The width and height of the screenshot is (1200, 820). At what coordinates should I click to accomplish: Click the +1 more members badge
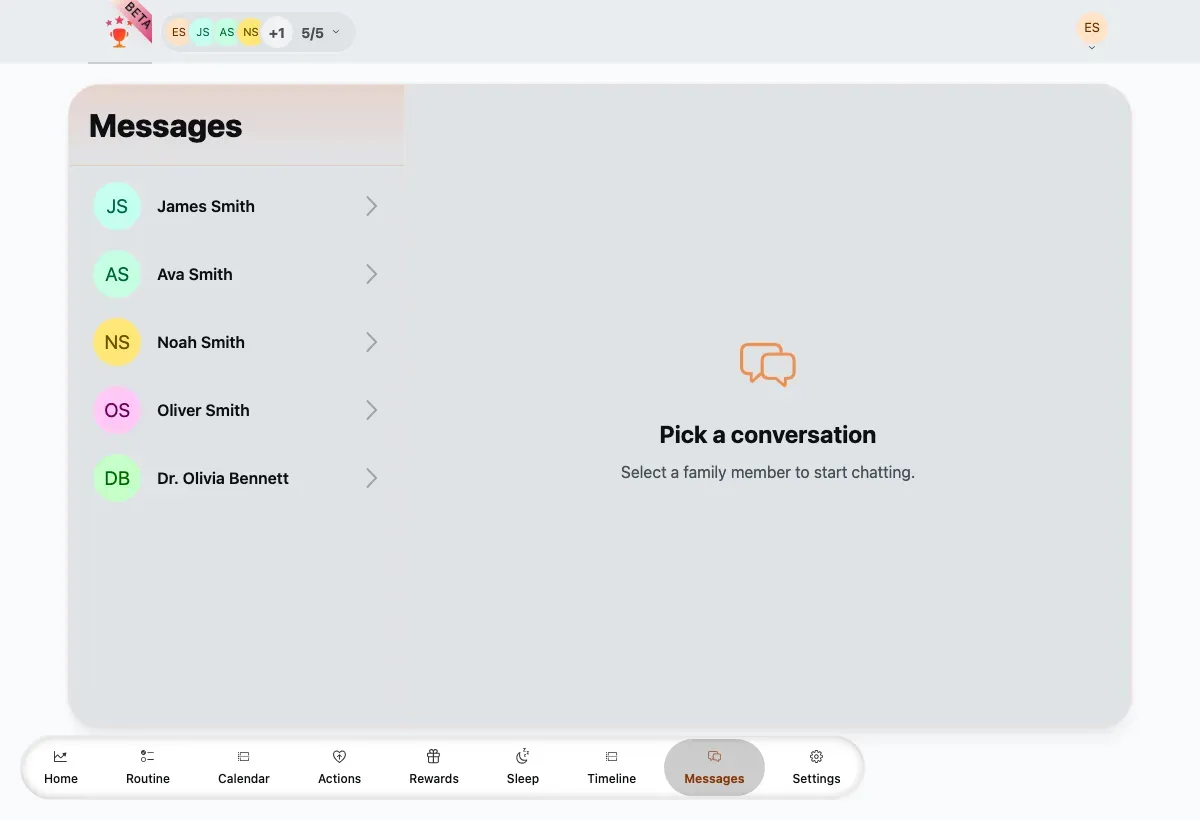tap(277, 33)
